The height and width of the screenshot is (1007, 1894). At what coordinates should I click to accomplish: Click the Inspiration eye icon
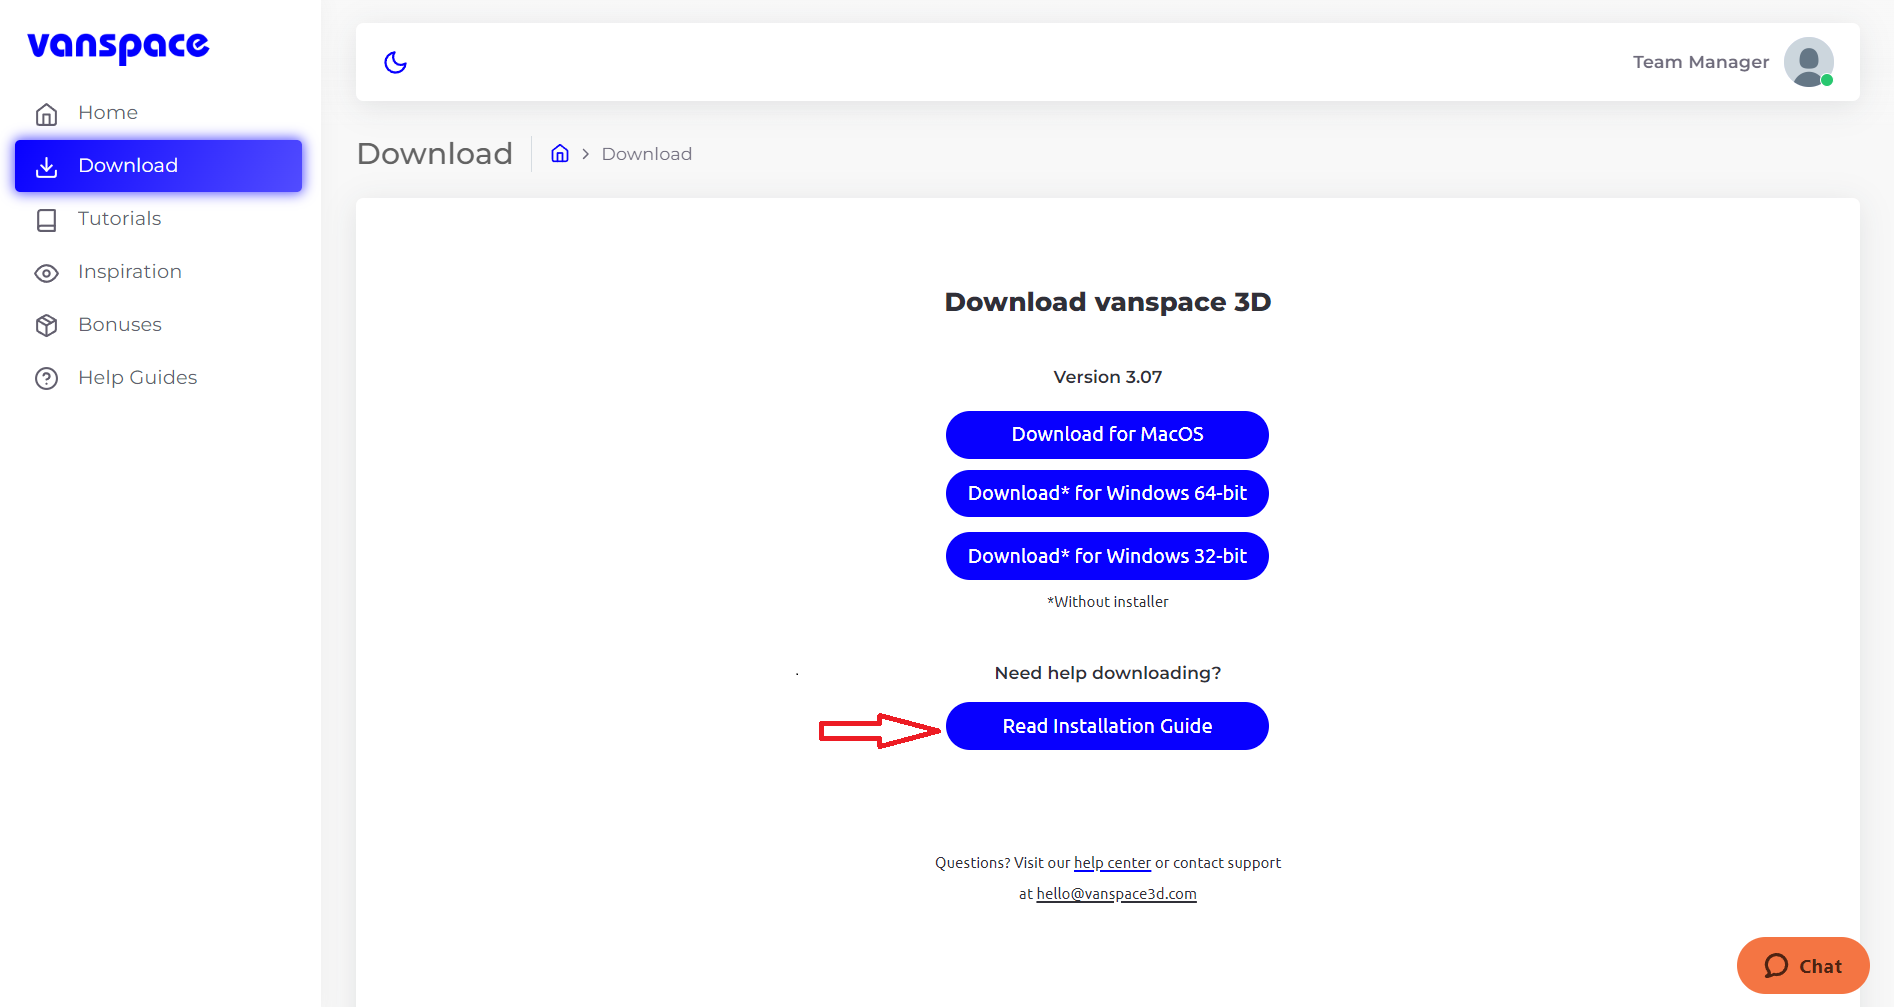[x=46, y=273]
